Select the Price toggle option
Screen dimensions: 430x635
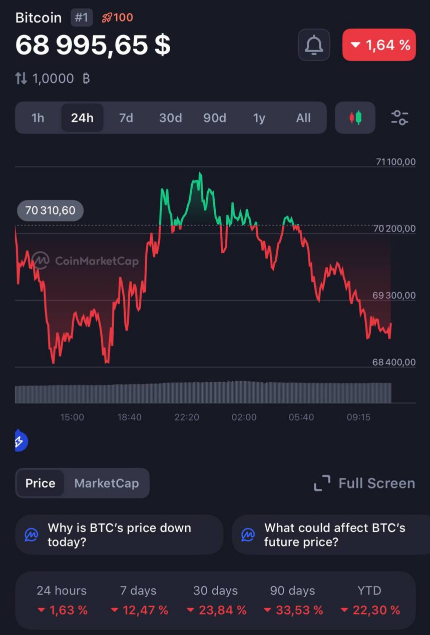tap(40, 483)
